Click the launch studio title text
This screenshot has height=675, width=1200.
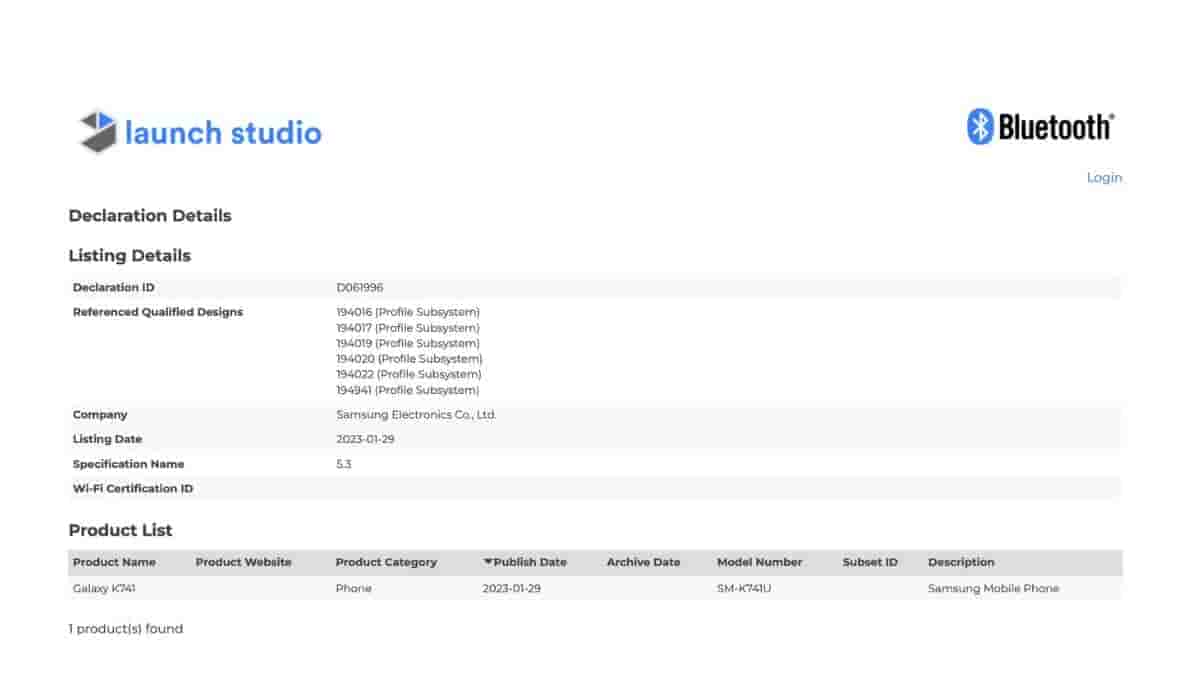pyautogui.click(x=222, y=133)
